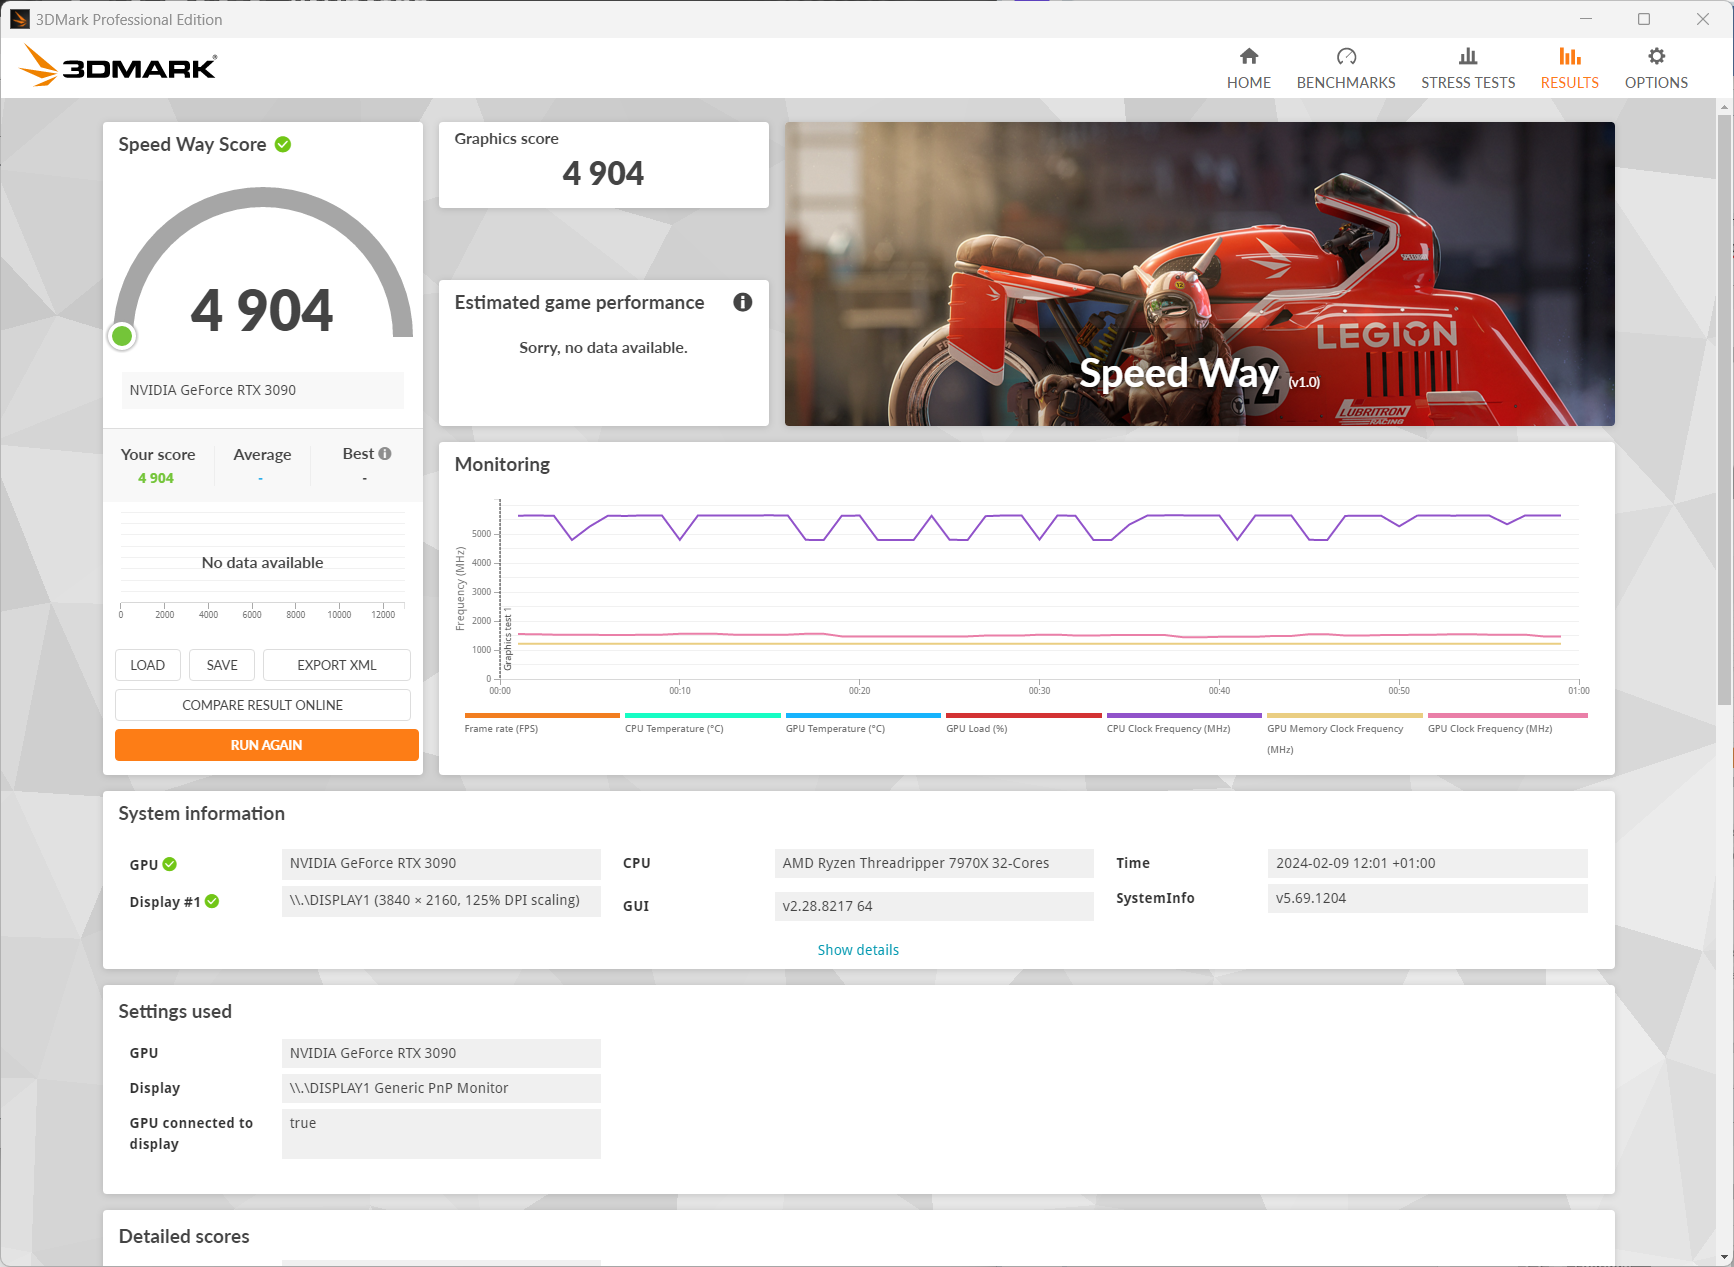
Task: Expand system info via Show details
Action: pyautogui.click(x=858, y=950)
